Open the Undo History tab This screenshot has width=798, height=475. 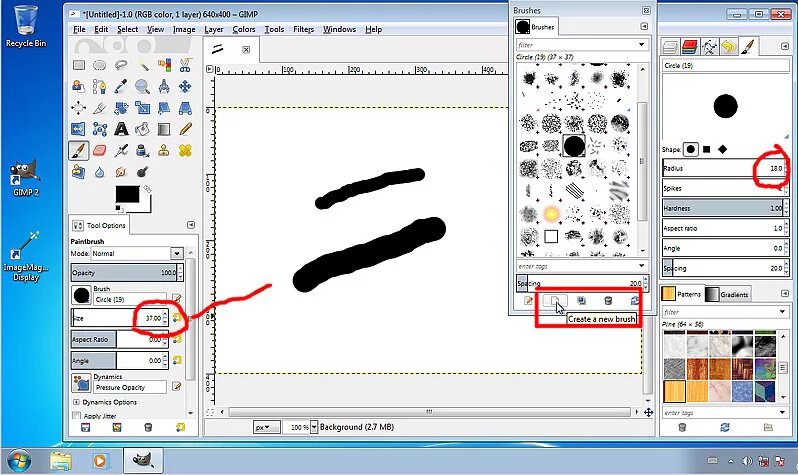click(x=729, y=47)
